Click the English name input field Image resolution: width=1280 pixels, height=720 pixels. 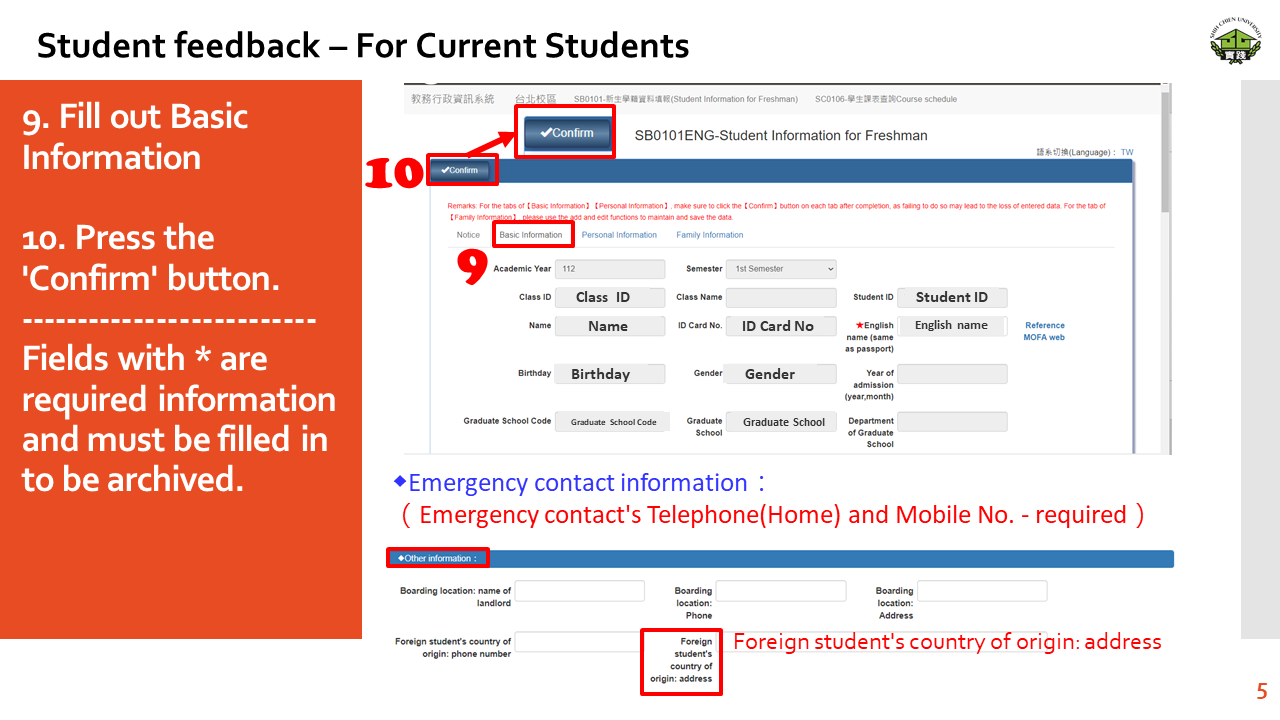pyautogui.click(x=952, y=325)
